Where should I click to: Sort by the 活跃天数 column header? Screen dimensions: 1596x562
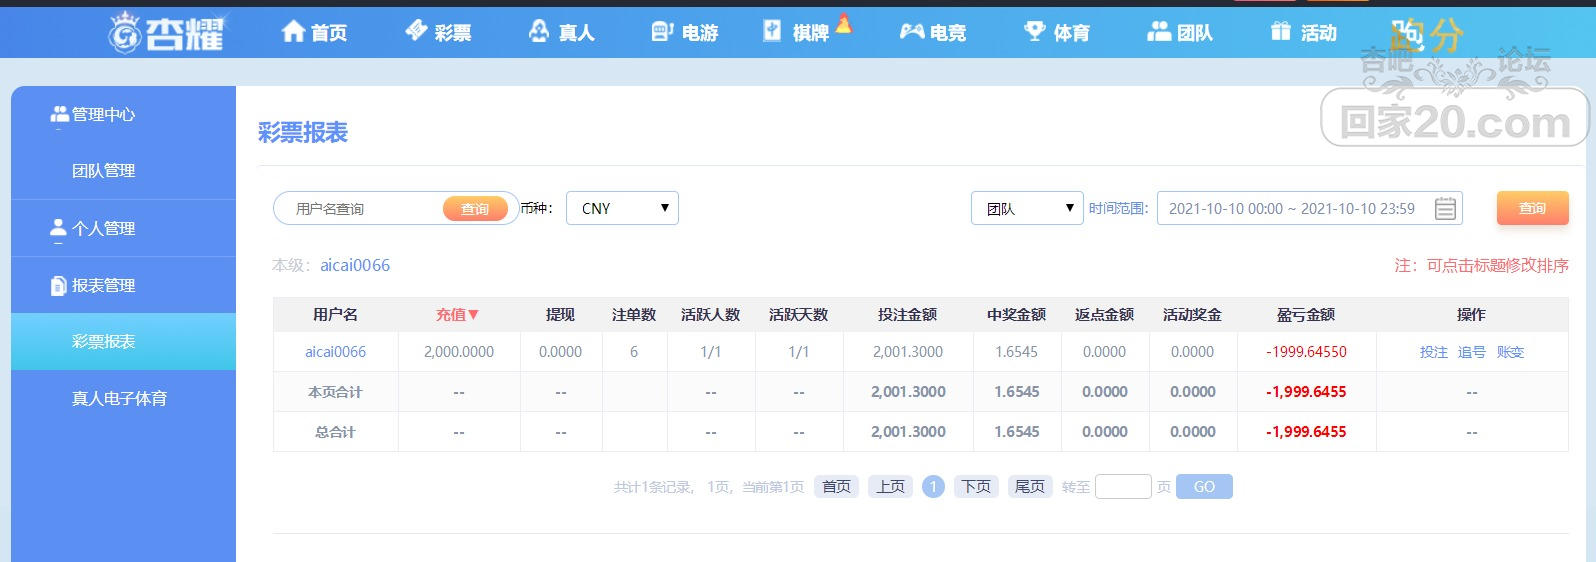pos(798,314)
